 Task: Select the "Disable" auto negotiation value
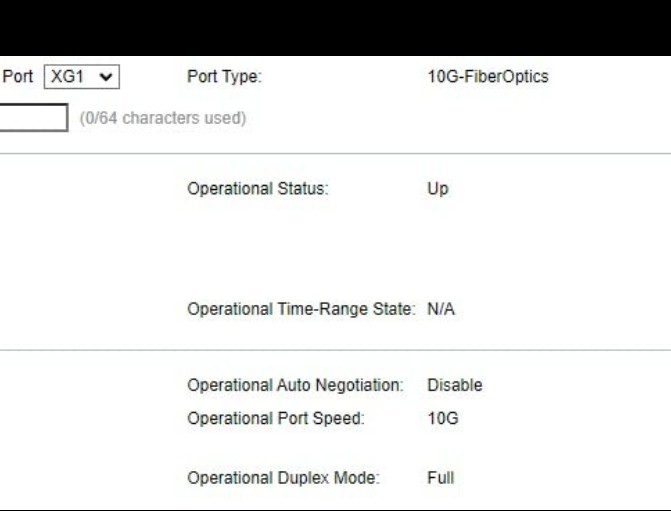pyautogui.click(x=455, y=385)
